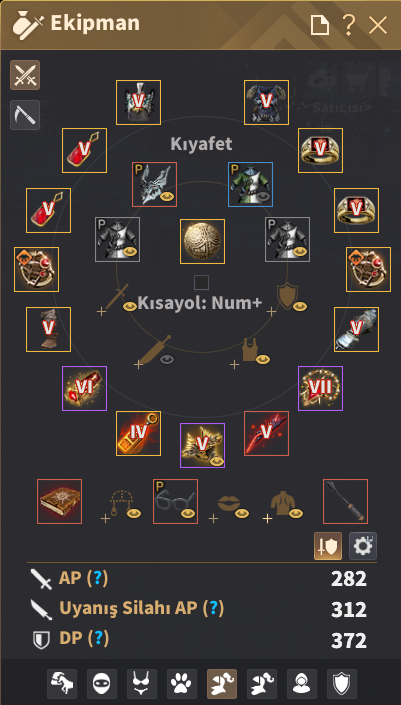Select the IV orange talisman slot
The image size is (401, 705).
coord(138,433)
